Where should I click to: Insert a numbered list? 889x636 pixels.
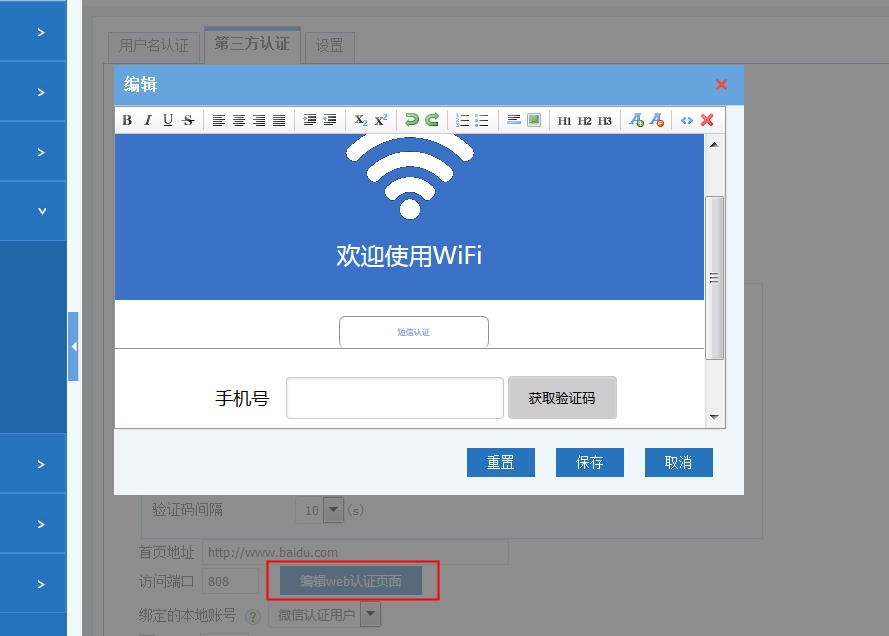(462, 120)
